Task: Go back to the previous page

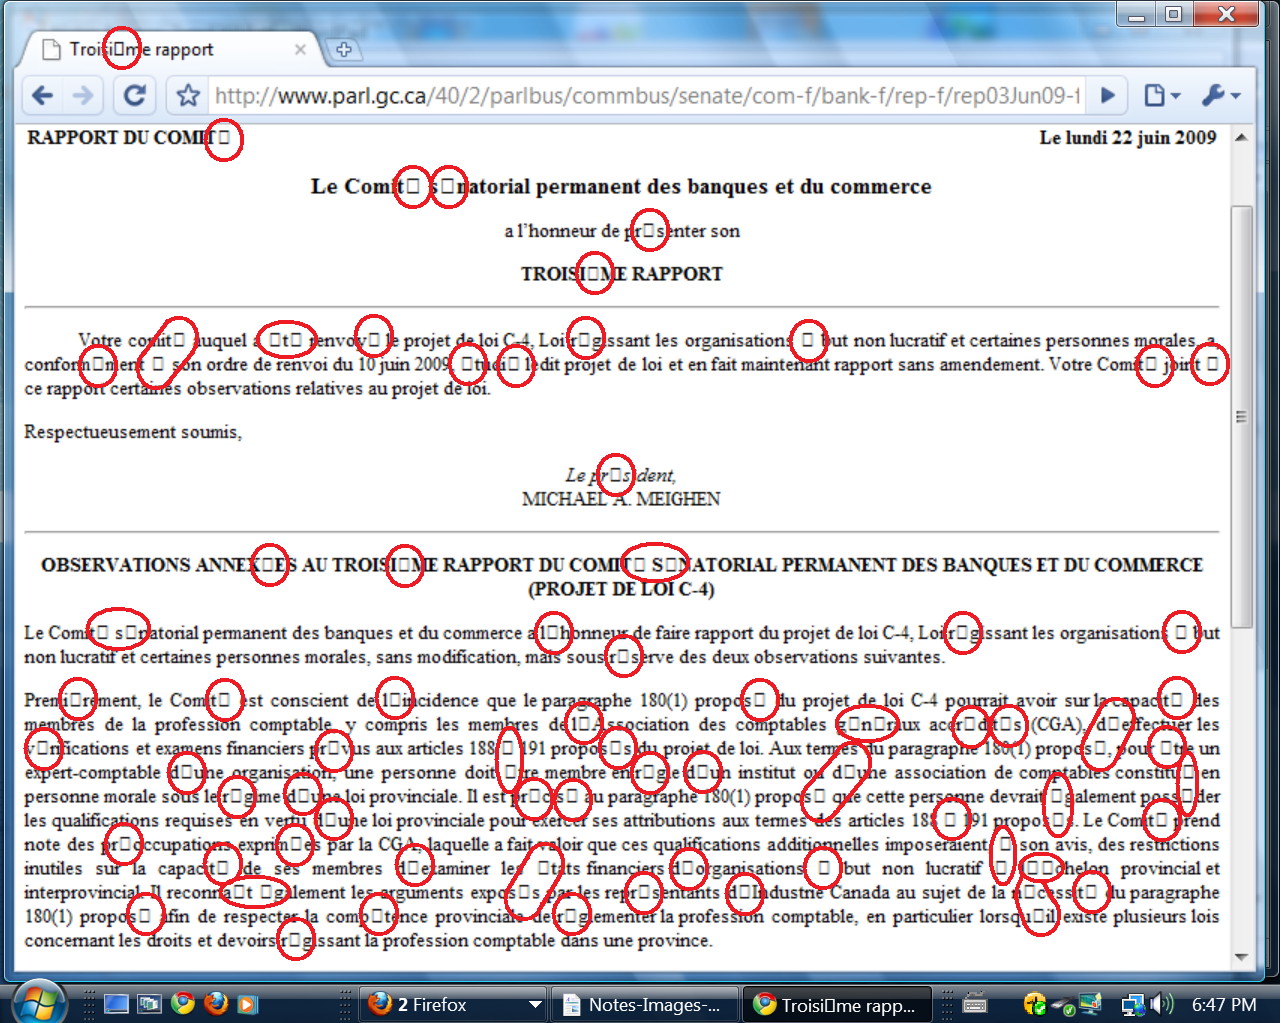Action: (x=42, y=95)
